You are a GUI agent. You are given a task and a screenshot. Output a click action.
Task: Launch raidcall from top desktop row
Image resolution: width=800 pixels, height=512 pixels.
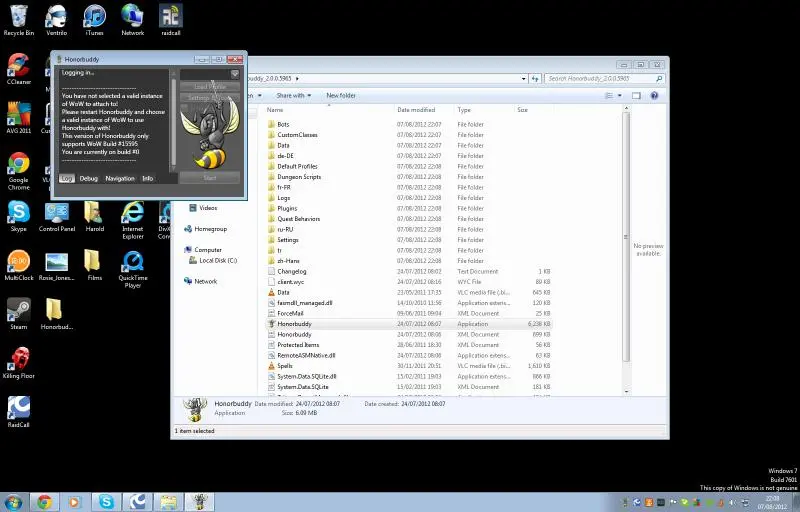pos(170,20)
